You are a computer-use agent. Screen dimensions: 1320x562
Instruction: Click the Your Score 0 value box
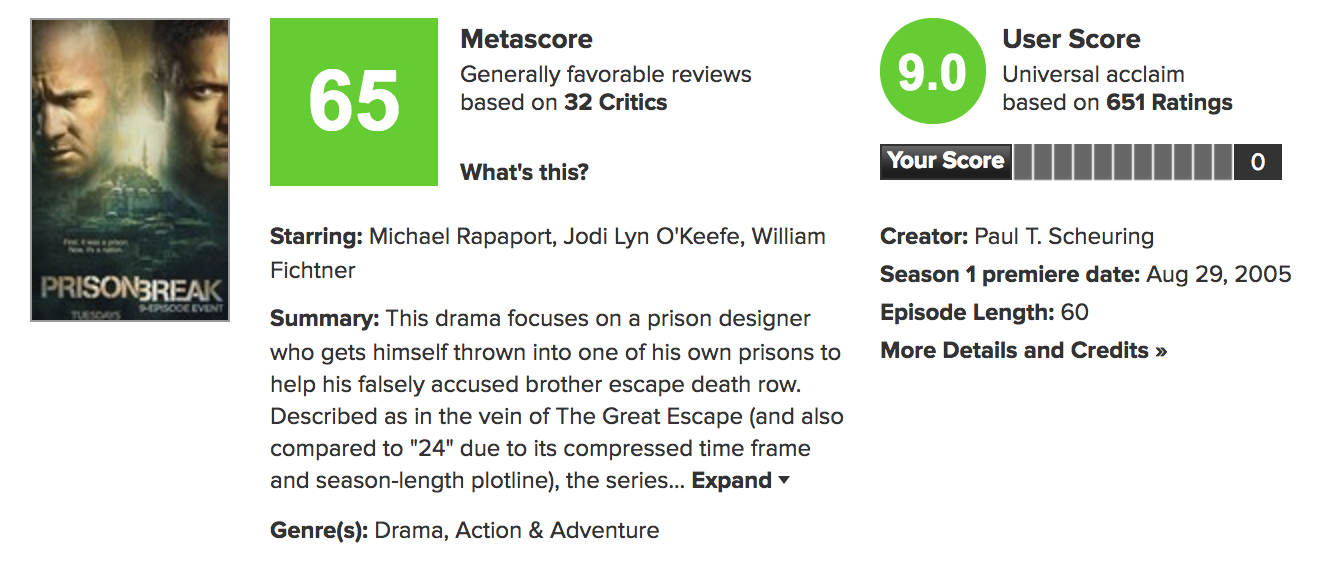(x=1258, y=162)
